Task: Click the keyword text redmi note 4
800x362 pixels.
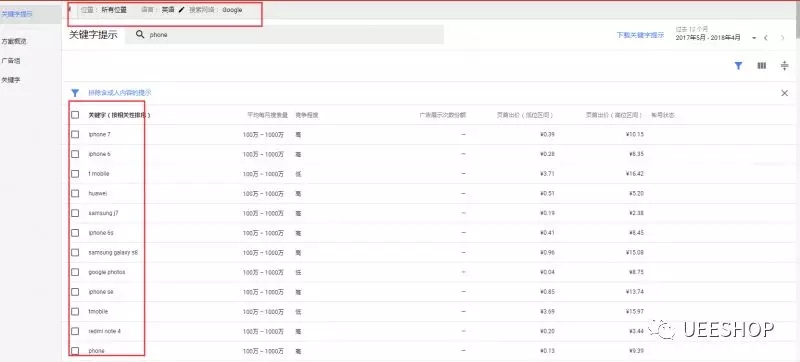Action: pyautogui.click(x=105, y=331)
